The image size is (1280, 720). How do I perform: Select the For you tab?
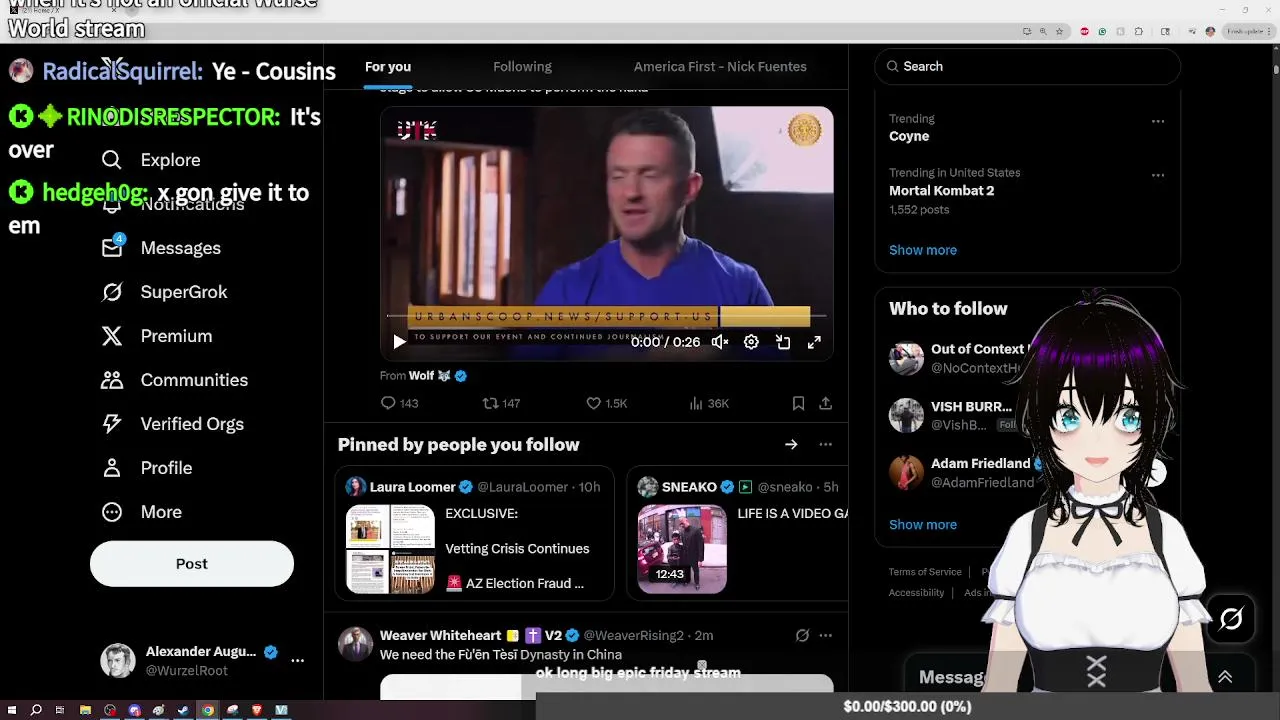pyautogui.click(x=388, y=66)
